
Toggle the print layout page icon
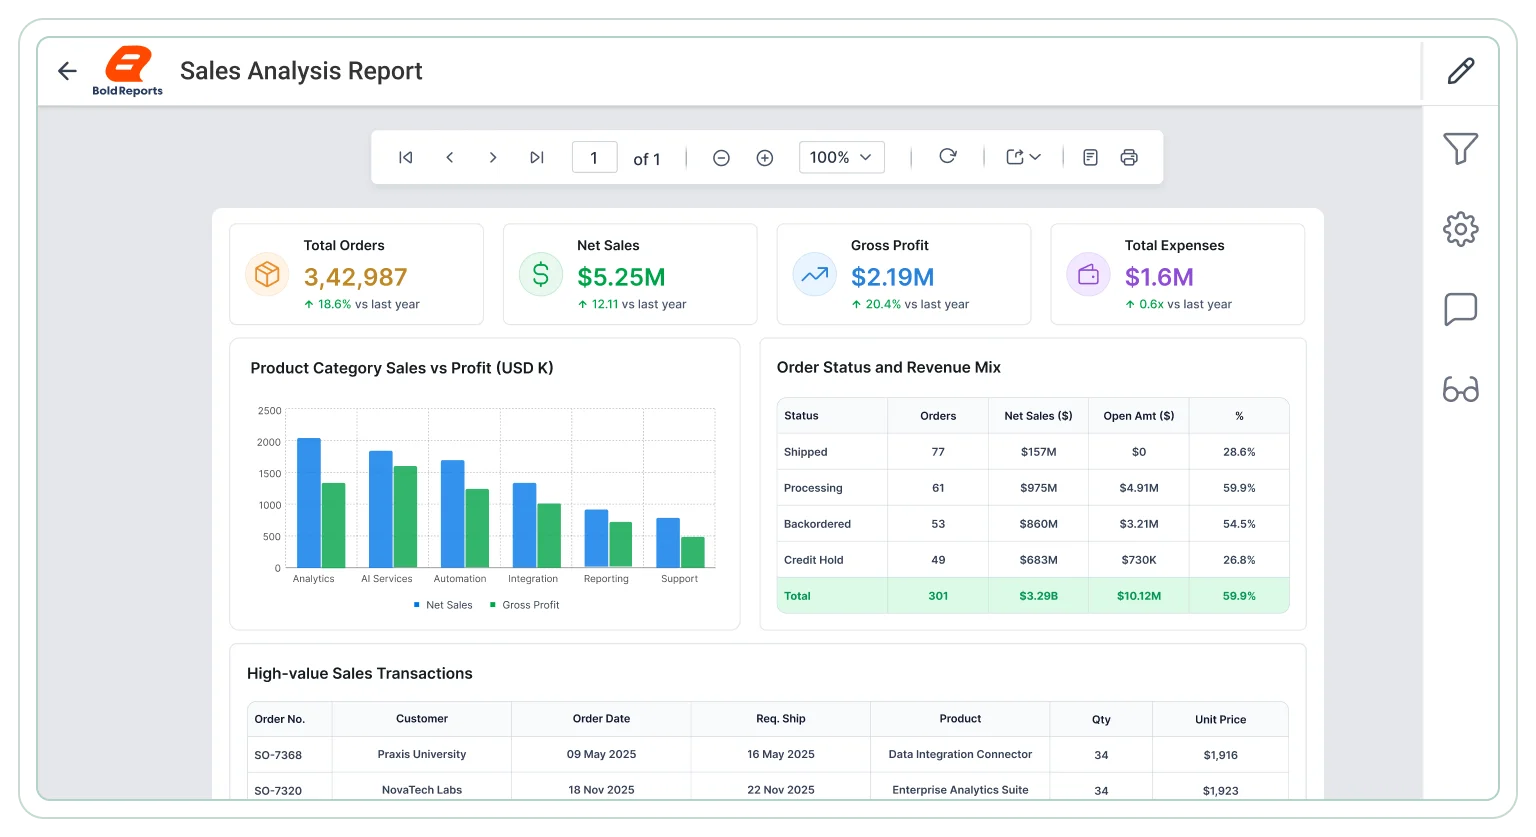point(1091,157)
